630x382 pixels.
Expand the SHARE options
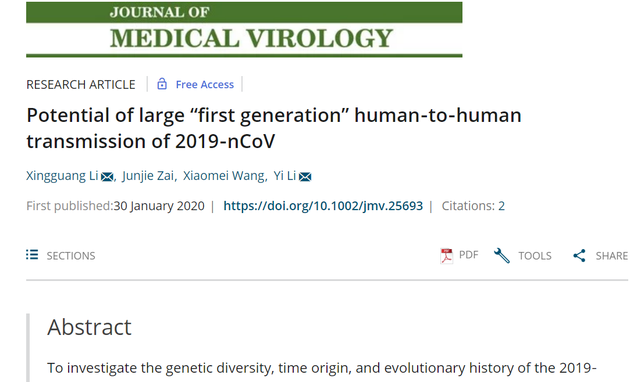pyautogui.click(x=612, y=256)
